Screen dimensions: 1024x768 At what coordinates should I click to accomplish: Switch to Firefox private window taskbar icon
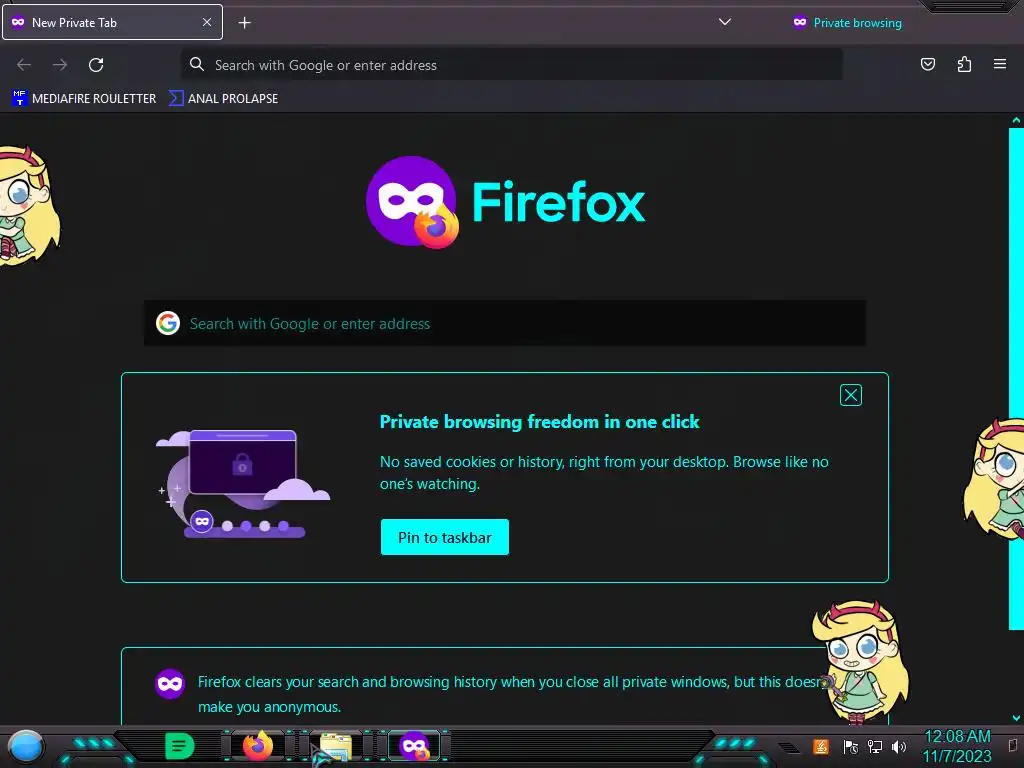(x=414, y=746)
